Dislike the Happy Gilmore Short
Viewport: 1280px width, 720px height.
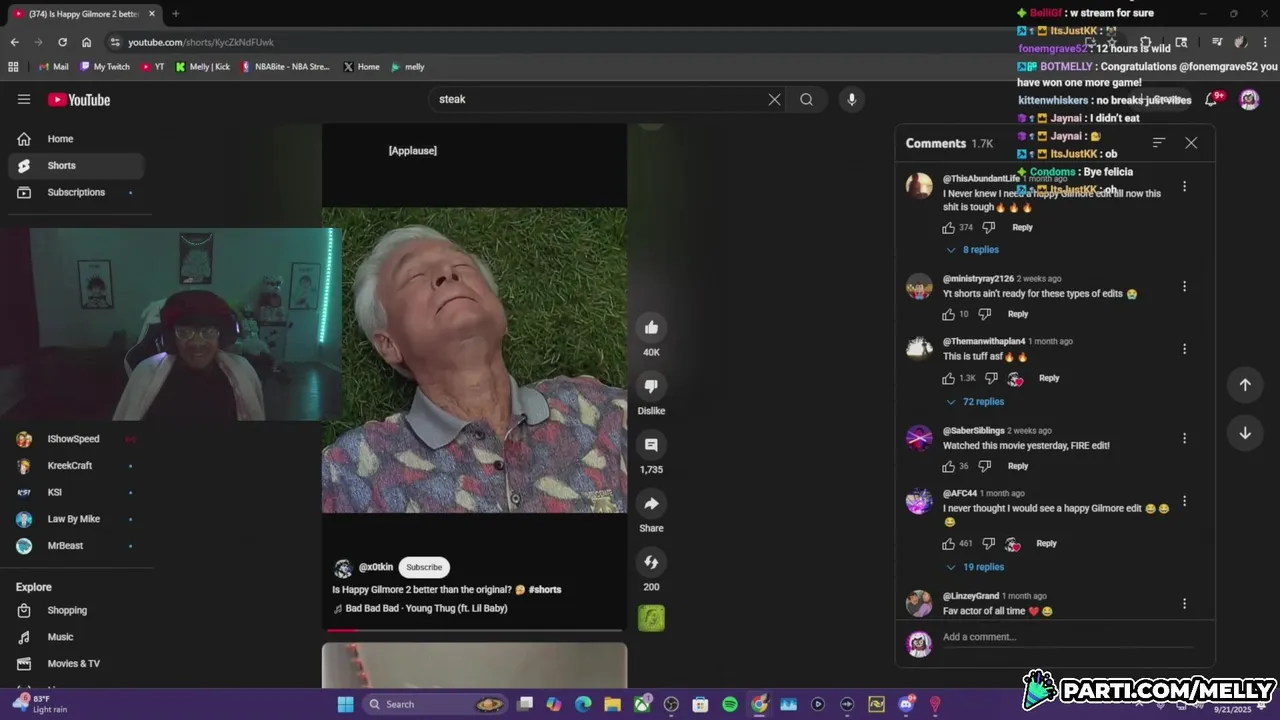tap(651, 386)
